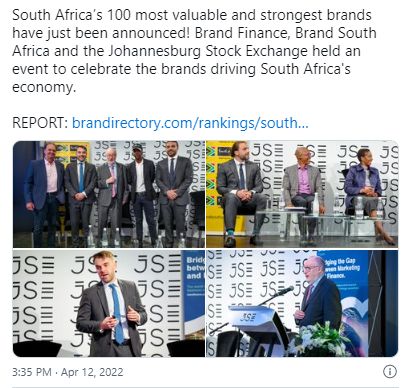Screen dimensions: 409x388
Task: Open the seated panel discussion photo
Action: pyautogui.click(x=302, y=194)
